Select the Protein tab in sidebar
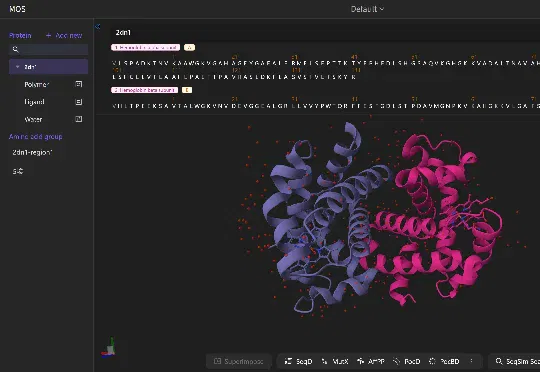The height and width of the screenshot is (372, 540). [x=20, y=35]
